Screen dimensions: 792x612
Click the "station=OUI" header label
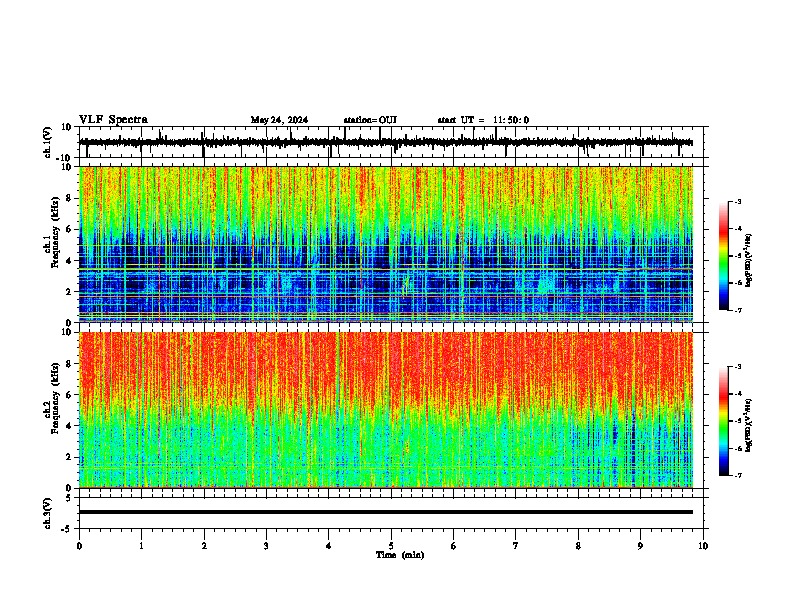(370, 120)
